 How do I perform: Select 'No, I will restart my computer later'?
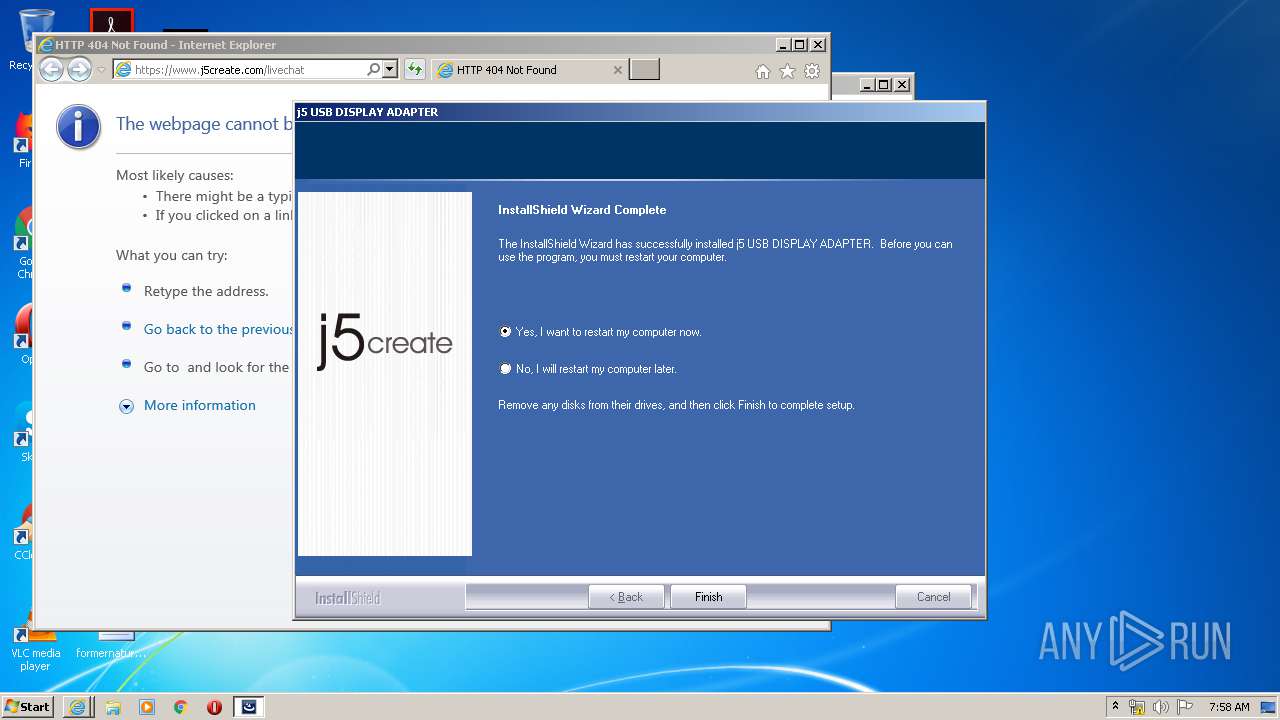(x=505, y=369)
